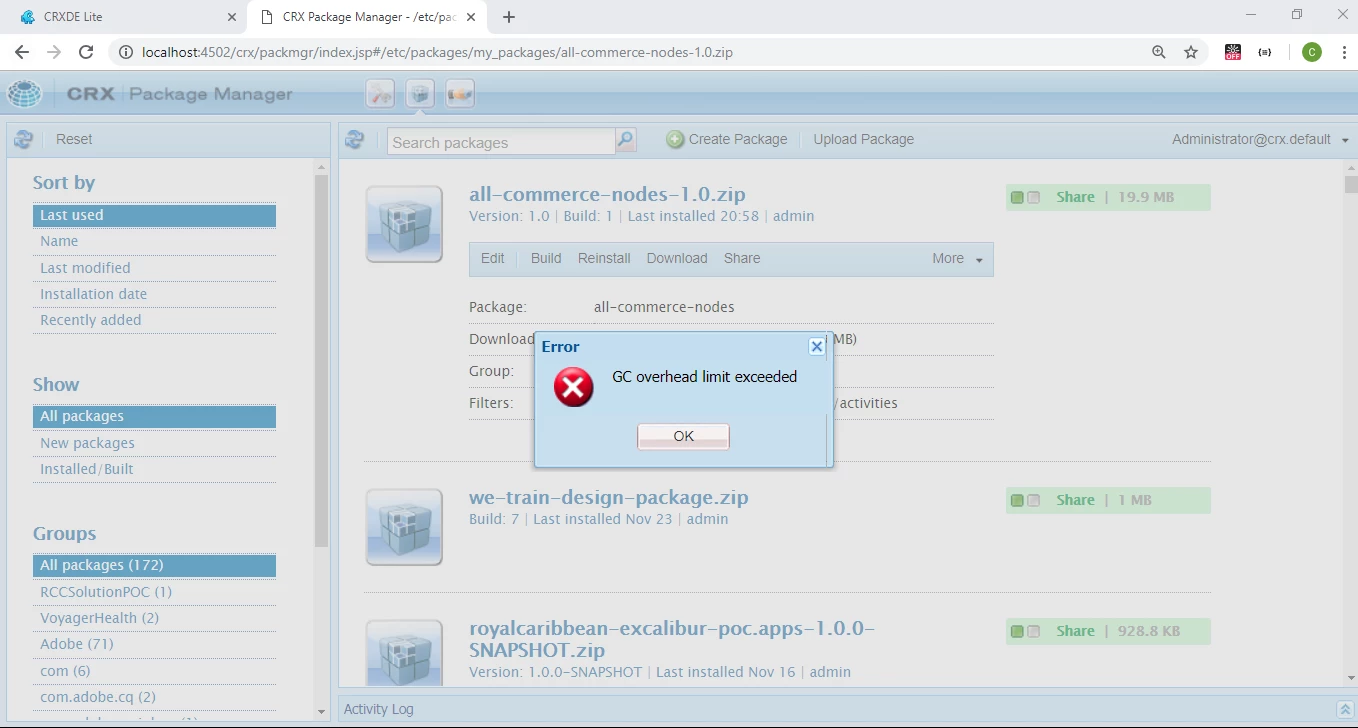Toggle grey status box of royalcaribbean package
Viewport: 1358px width, 728px height.
click(x=1034, y=632)
